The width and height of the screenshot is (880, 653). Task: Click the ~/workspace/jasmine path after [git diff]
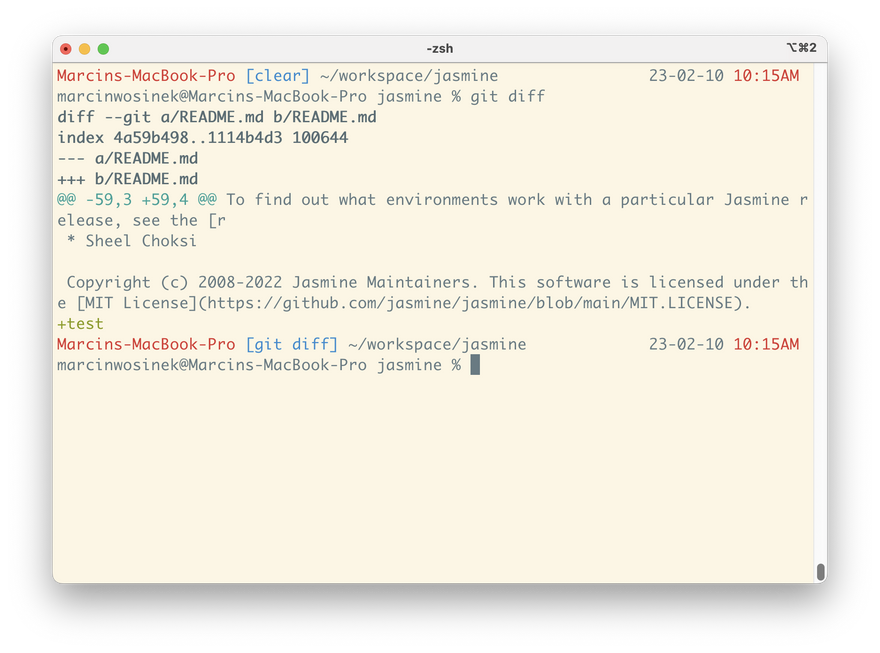437,344
